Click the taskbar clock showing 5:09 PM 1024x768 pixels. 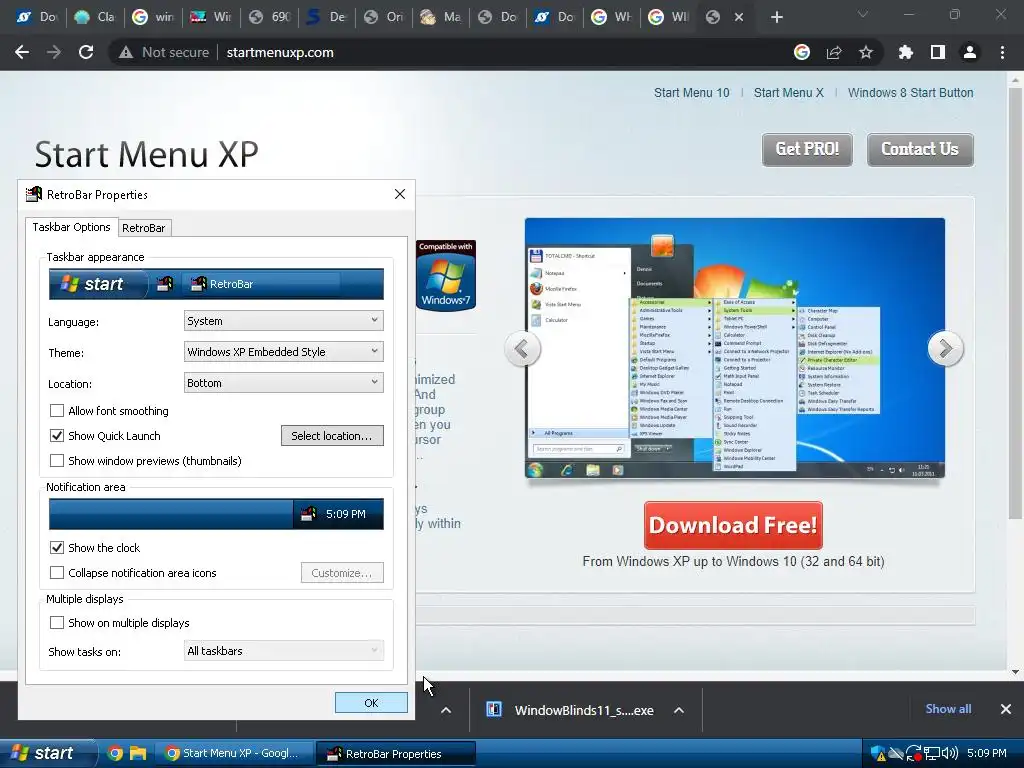point(986,753)
